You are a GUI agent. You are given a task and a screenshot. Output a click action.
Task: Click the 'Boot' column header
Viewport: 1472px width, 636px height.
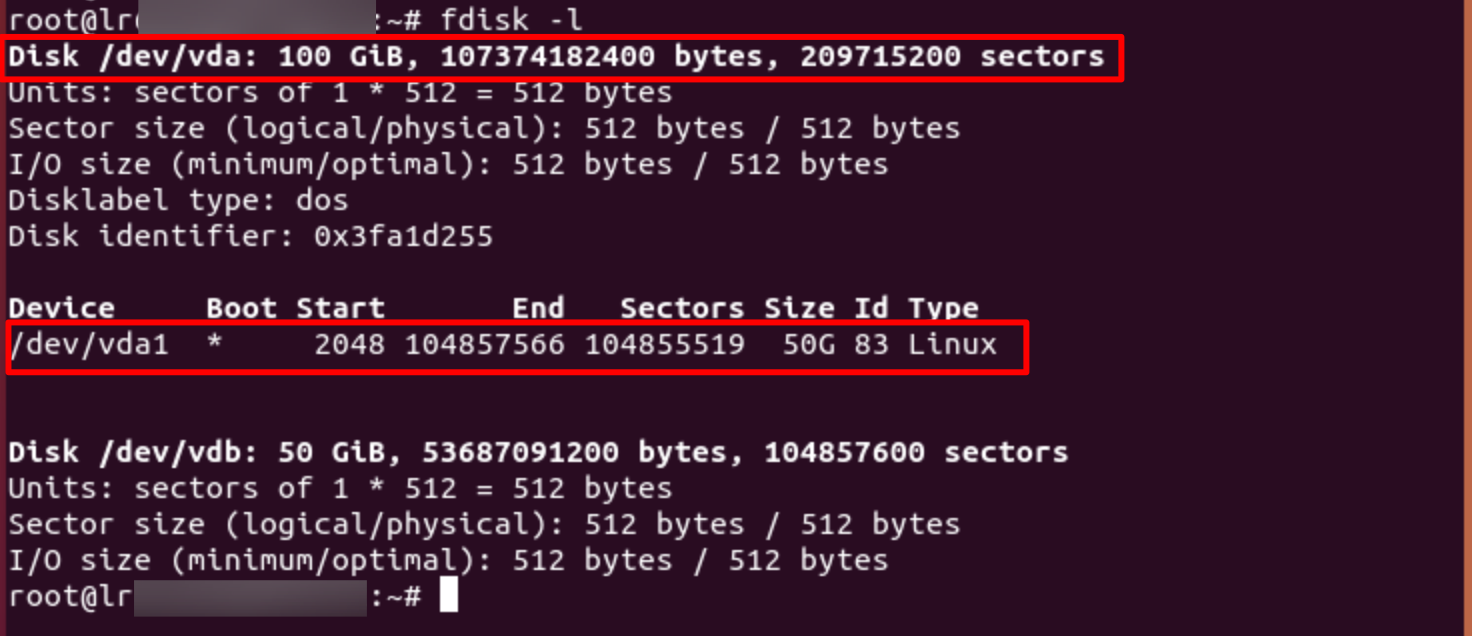[241, 308]
